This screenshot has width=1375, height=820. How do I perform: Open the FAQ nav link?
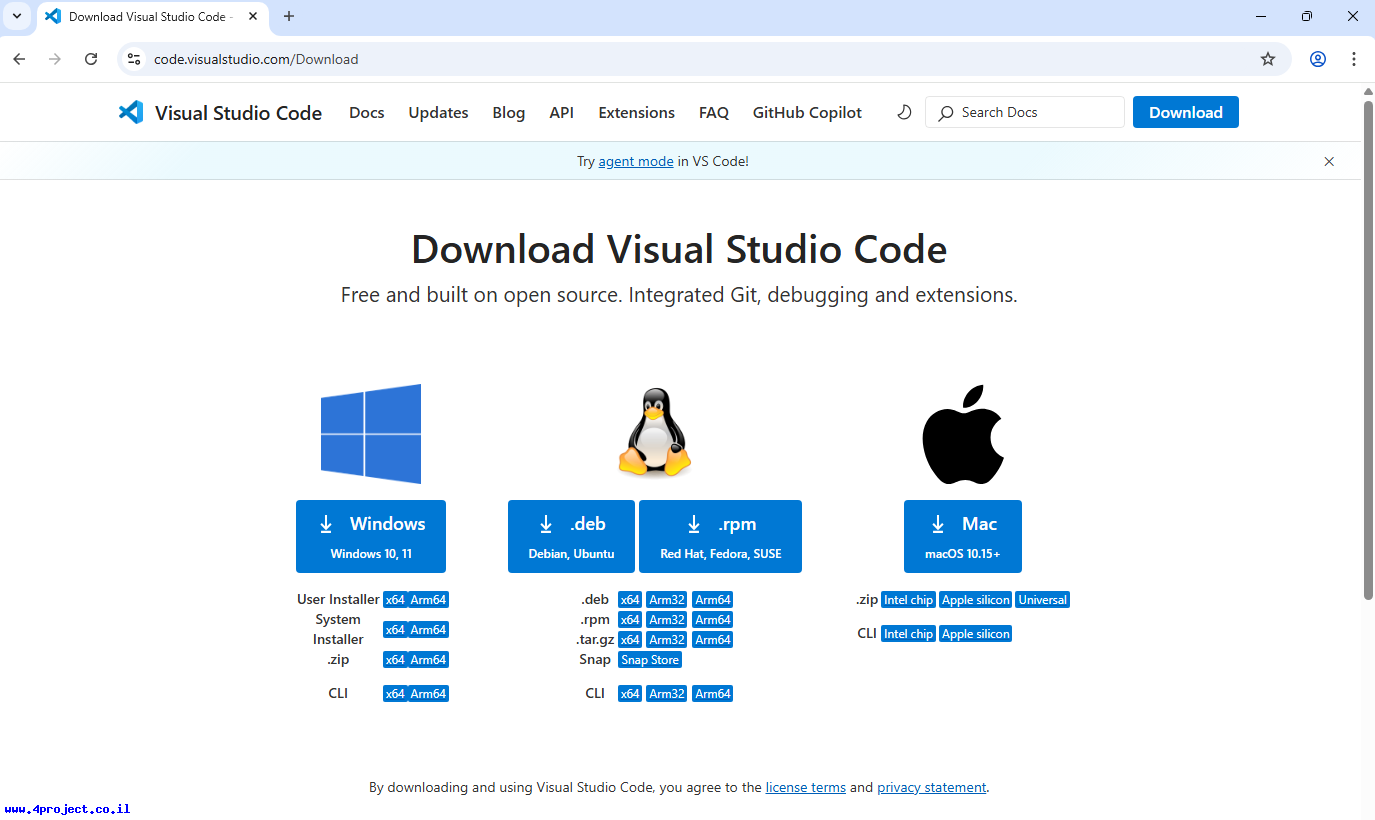coord(714,113)
